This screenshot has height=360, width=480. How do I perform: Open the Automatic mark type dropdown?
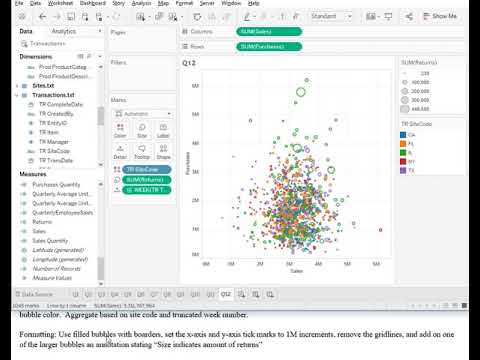[x=143, y=114]
